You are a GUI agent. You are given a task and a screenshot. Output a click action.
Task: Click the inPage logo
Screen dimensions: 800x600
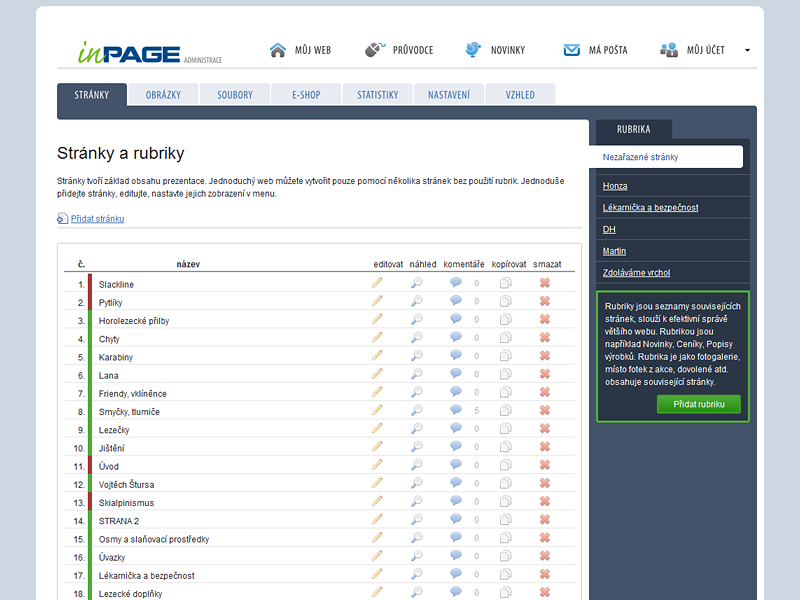click(x=130, y=53)
